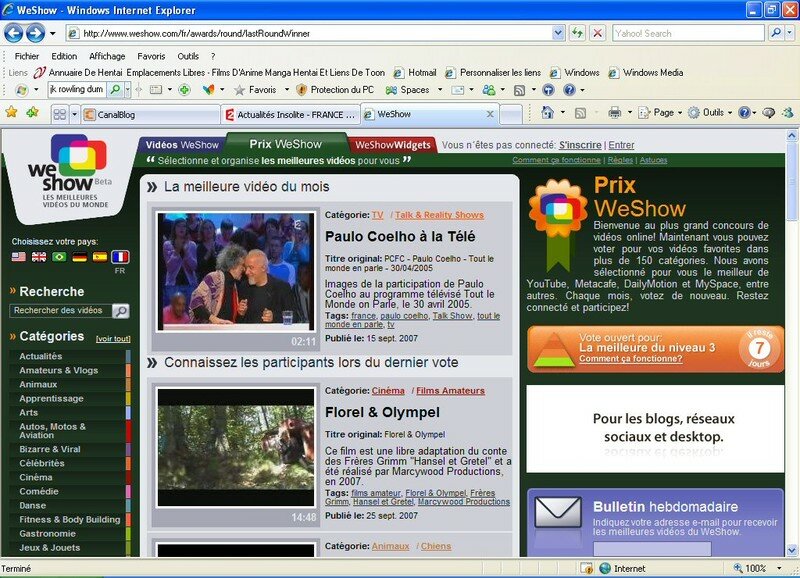The width and height of the screenshot is (800, 578).
Task: Click the Feeds icon in the command bar
Action: (580, 113)
